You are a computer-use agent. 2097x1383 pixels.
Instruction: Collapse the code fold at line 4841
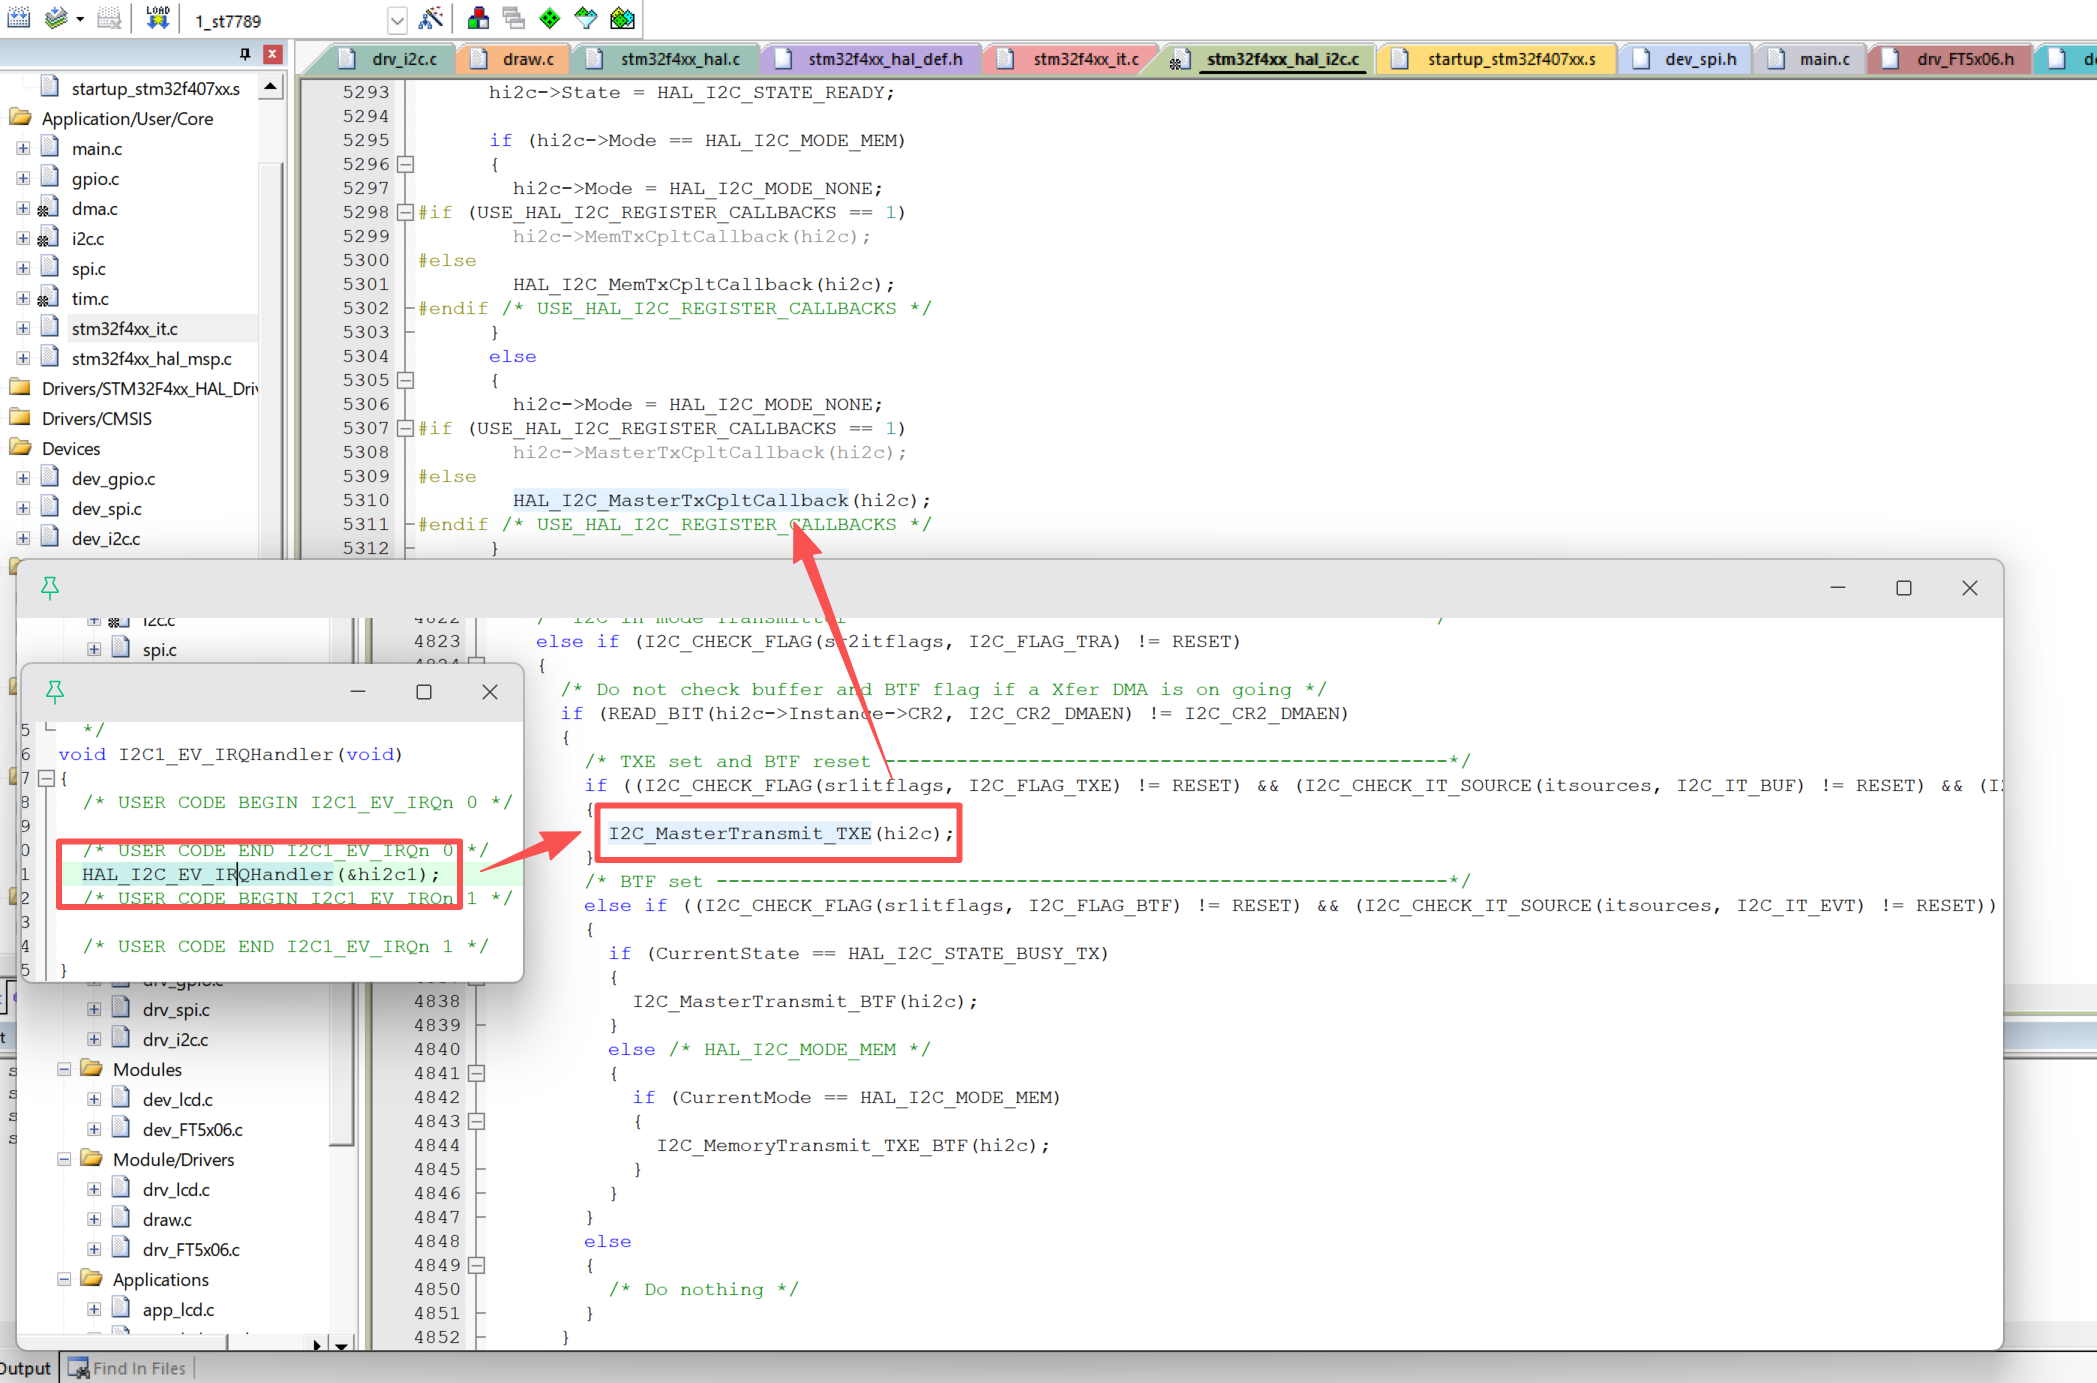[477, 1073]
